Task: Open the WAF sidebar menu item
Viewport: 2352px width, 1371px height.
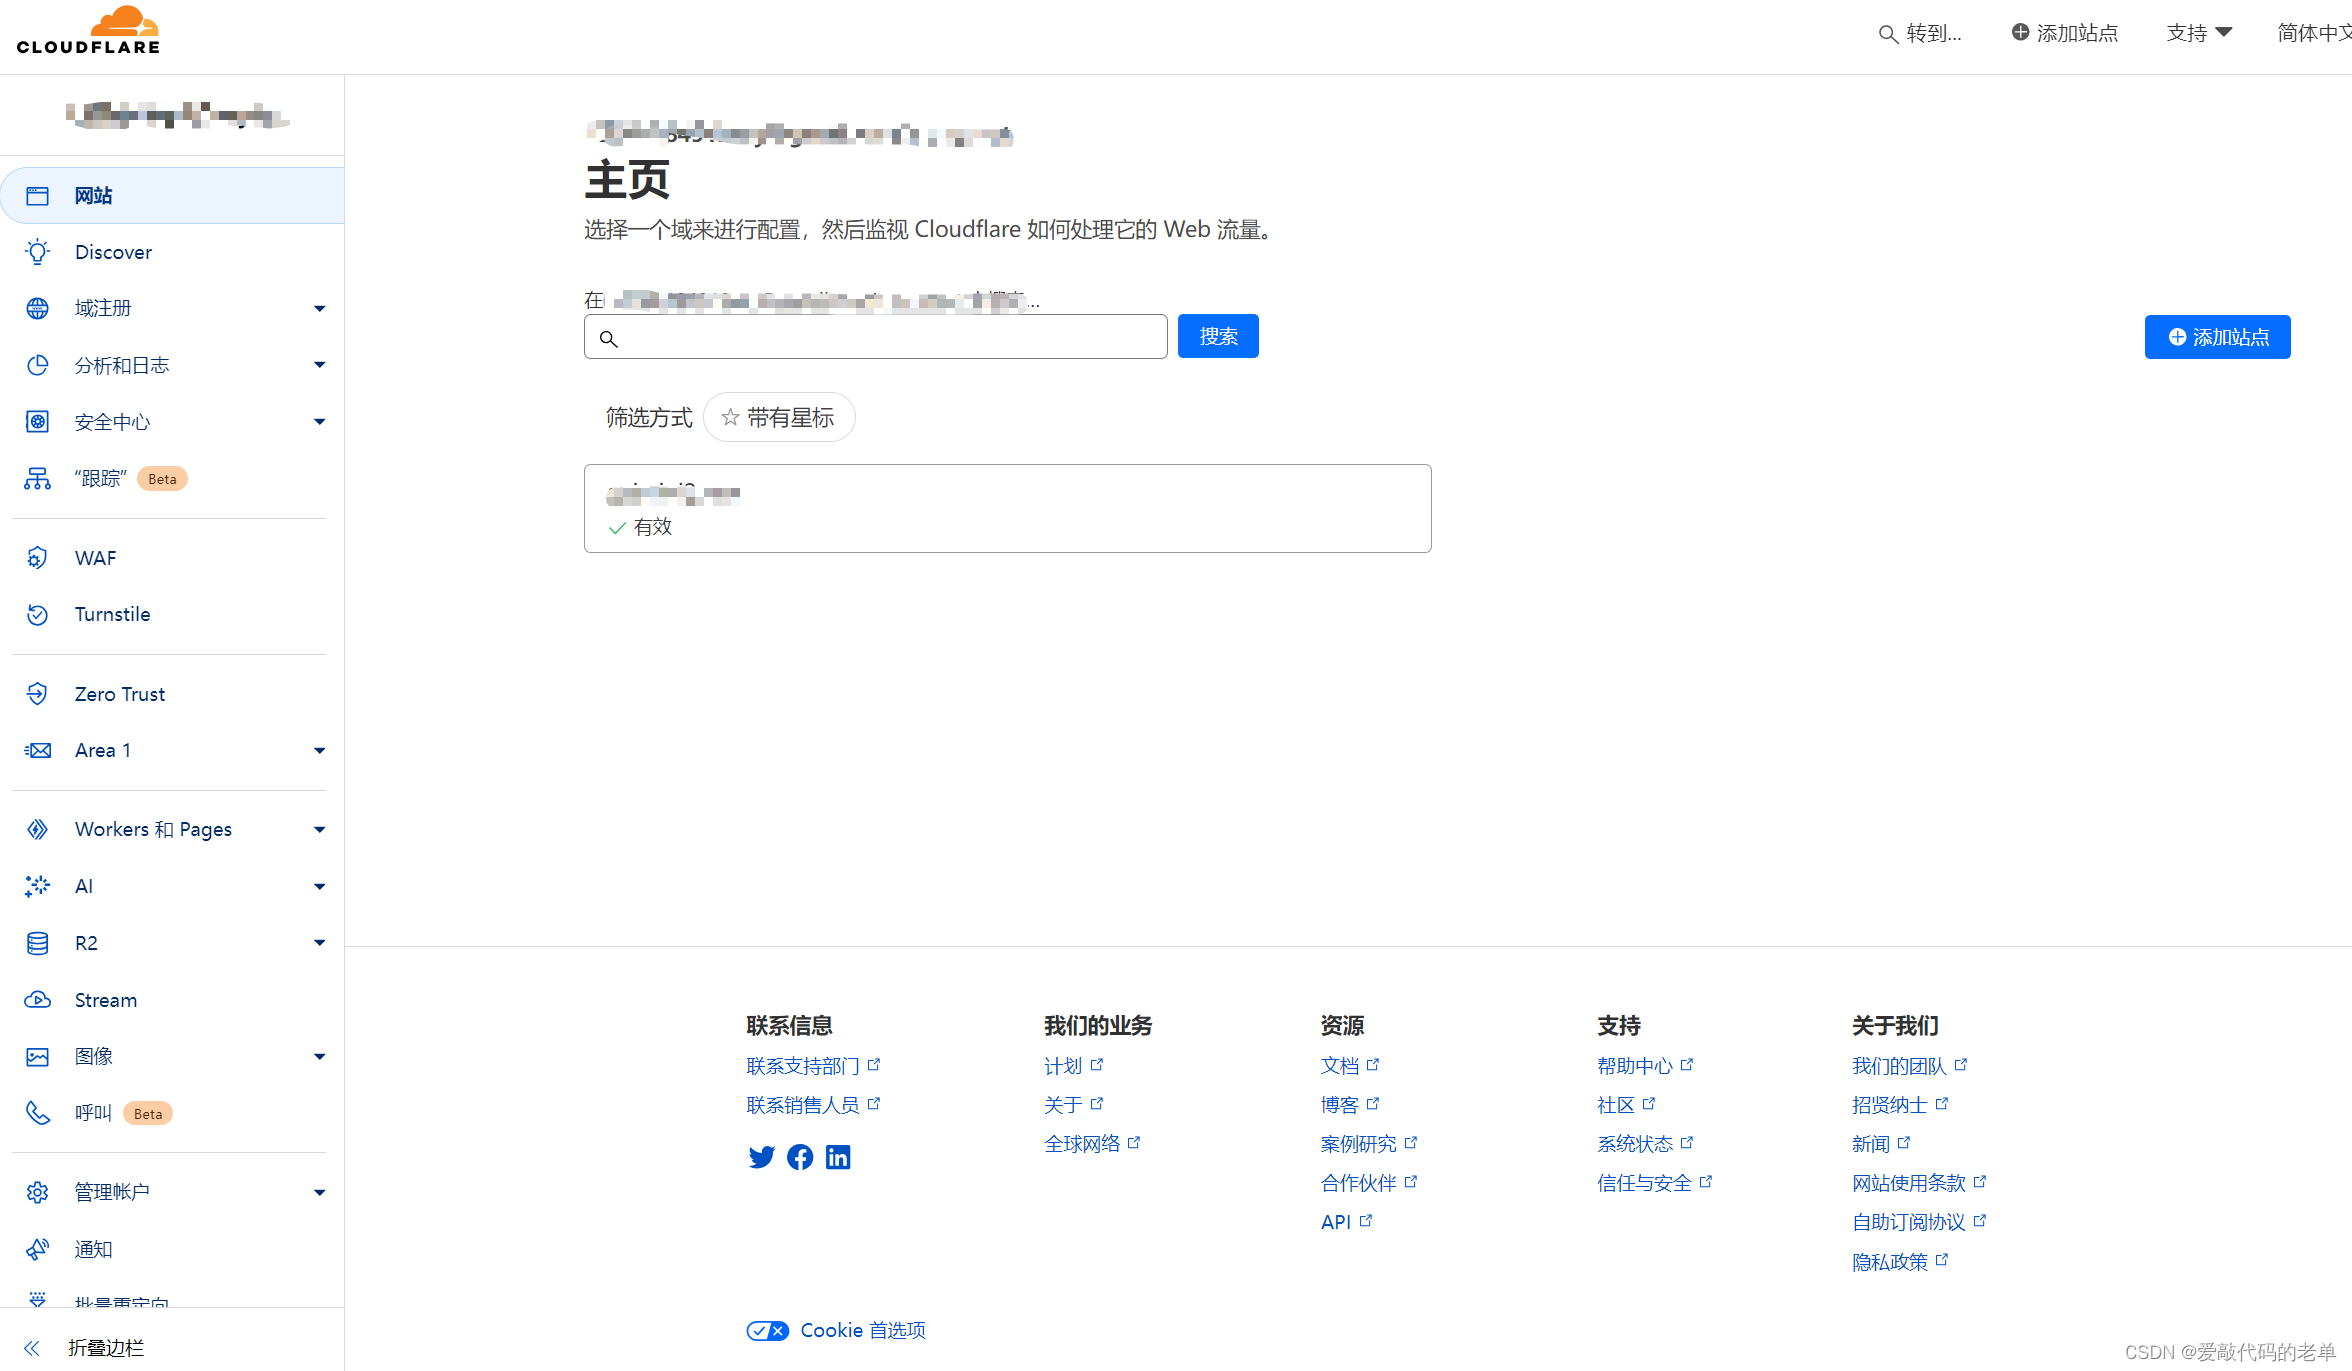Action: coord(95,558)
